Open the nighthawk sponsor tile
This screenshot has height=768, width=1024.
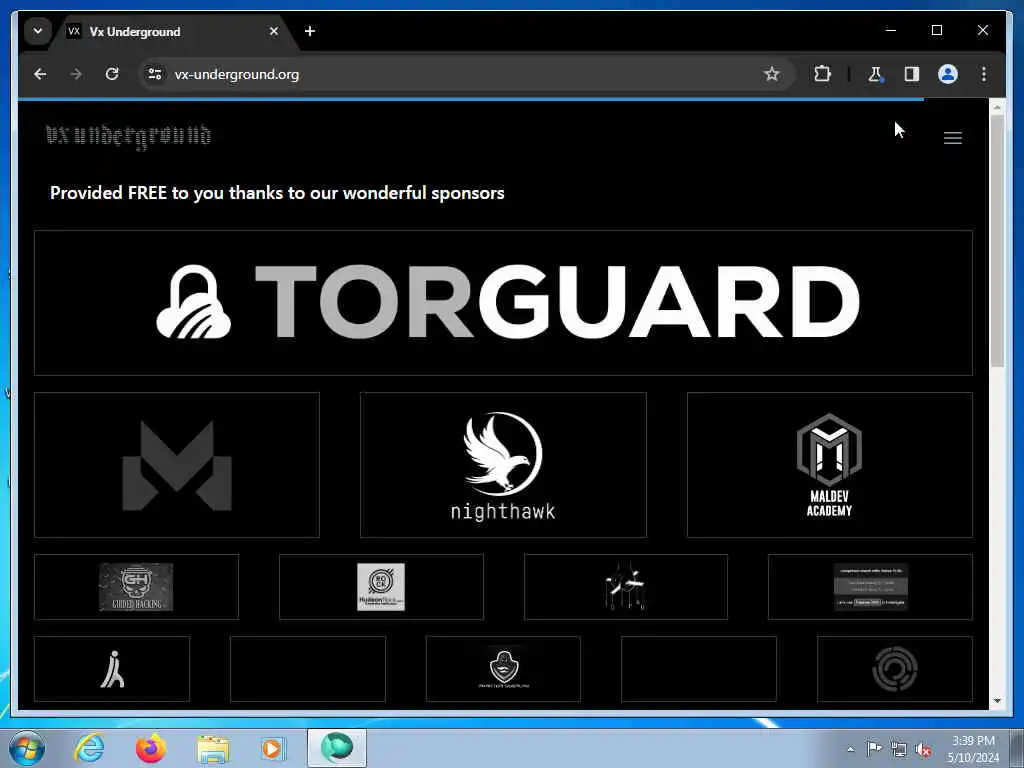503,465
